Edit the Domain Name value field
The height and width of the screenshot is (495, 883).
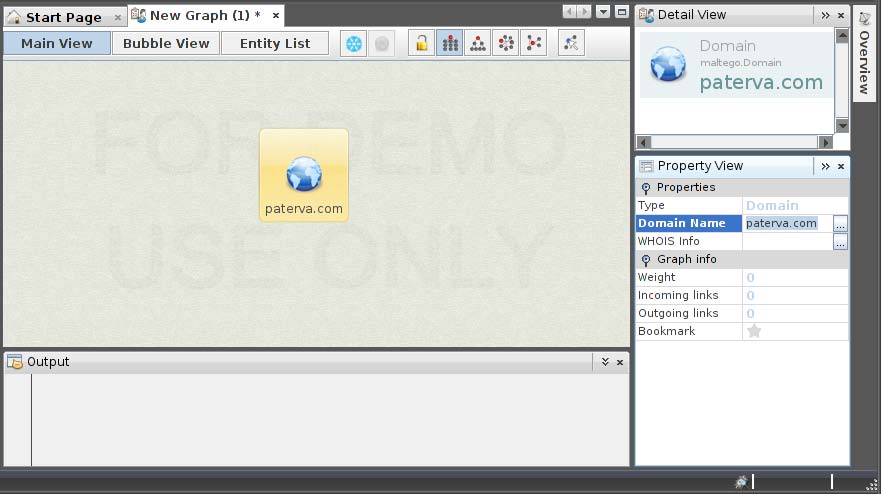coord(786,224)
